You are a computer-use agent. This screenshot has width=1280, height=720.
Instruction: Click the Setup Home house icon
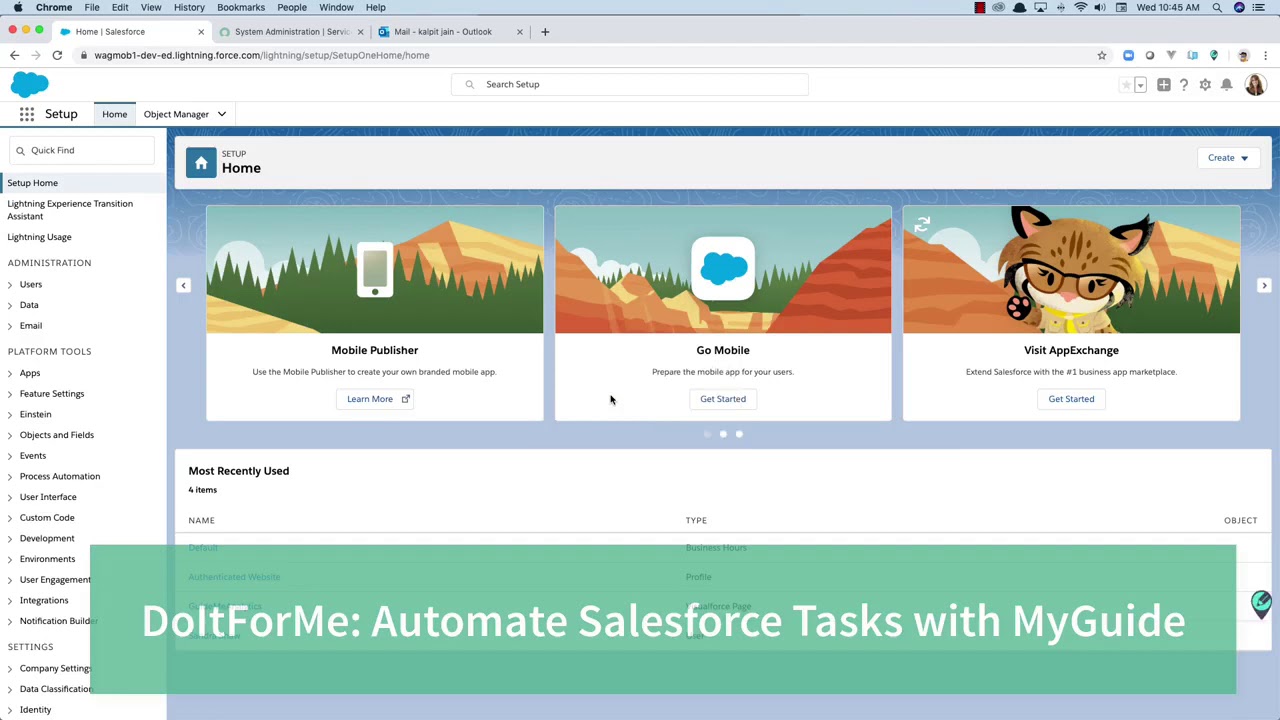pyautogui.click(x=201, y=163)
